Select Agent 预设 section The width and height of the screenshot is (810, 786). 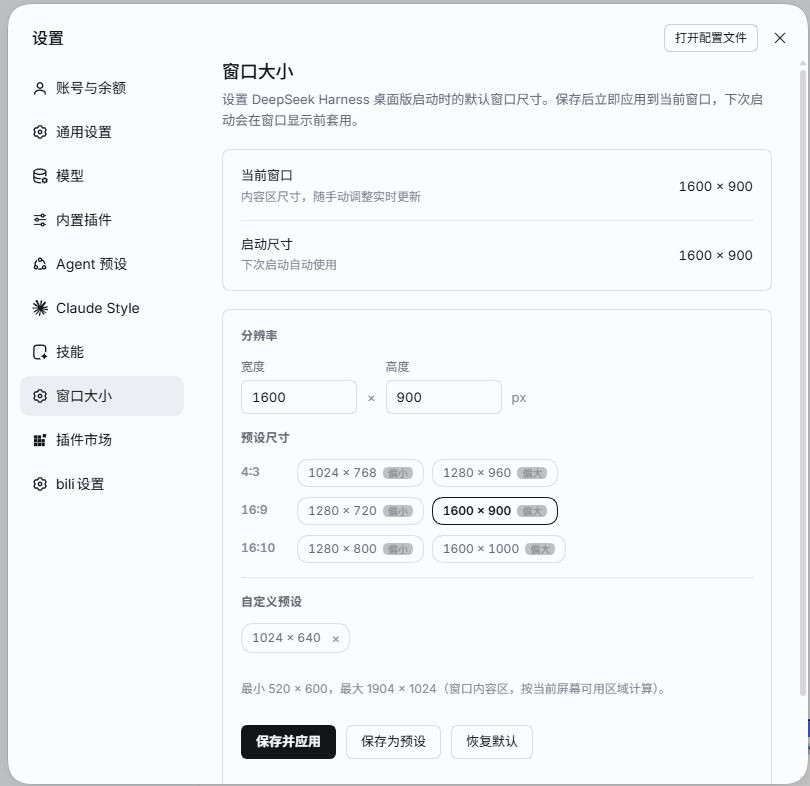[x=102, y=264]
